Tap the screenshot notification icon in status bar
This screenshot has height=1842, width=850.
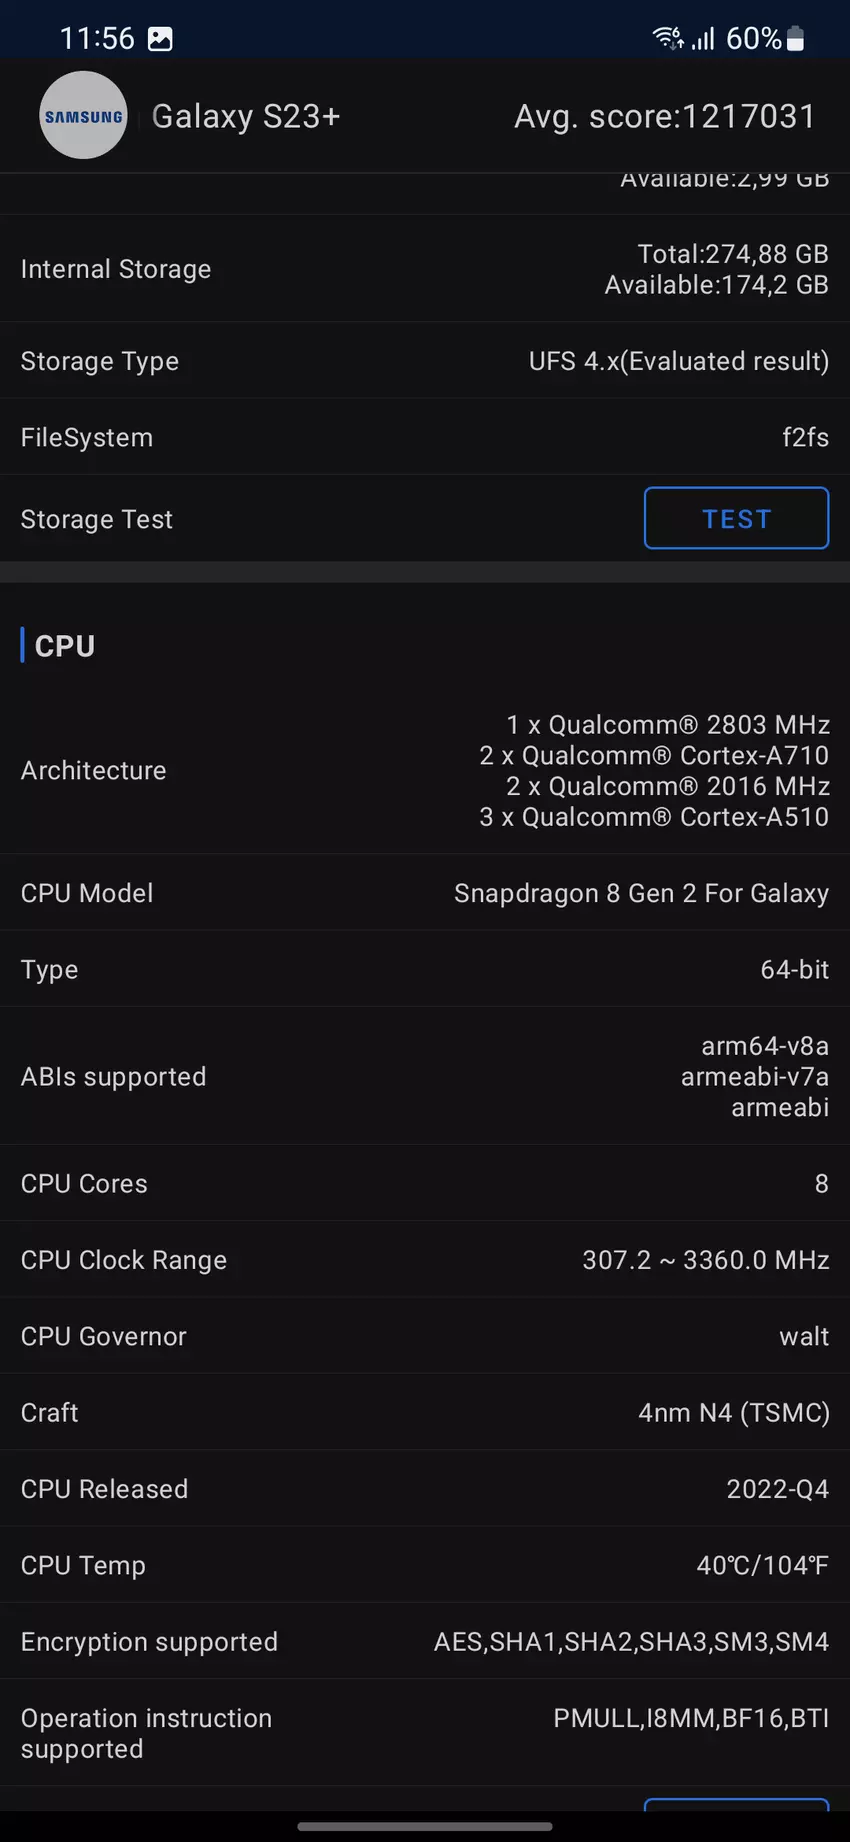click(160, 39)
